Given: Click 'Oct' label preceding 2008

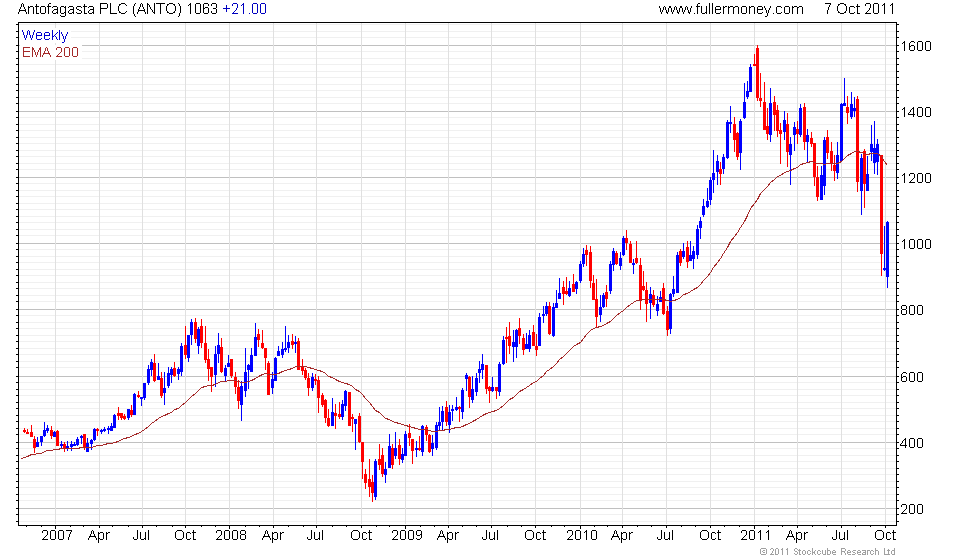Looking at the screenshot, I should [185, 536].
